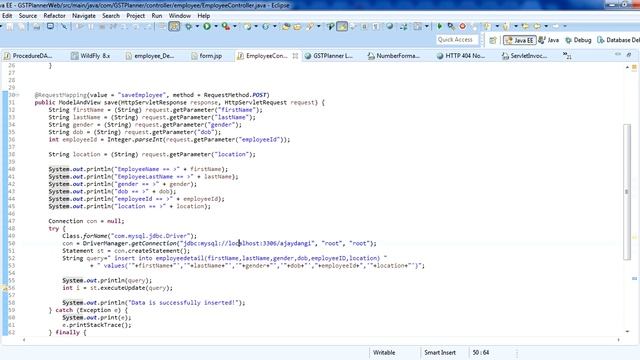Viewport: 640px width, 360px height.
Task: Open the internal Web Browser globe icon
Action: coord(390,26)
